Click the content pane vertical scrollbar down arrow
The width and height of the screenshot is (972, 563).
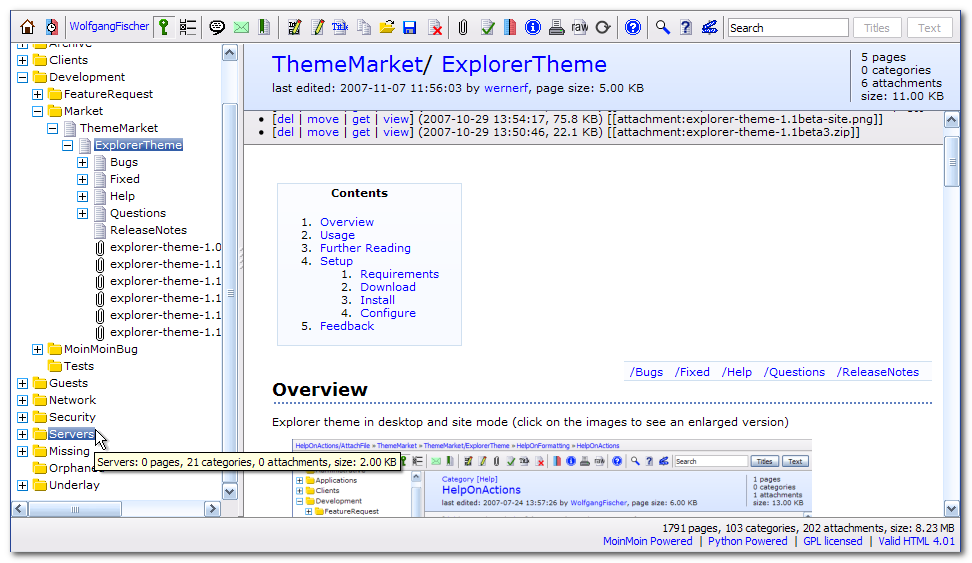[x=952, y=509]
